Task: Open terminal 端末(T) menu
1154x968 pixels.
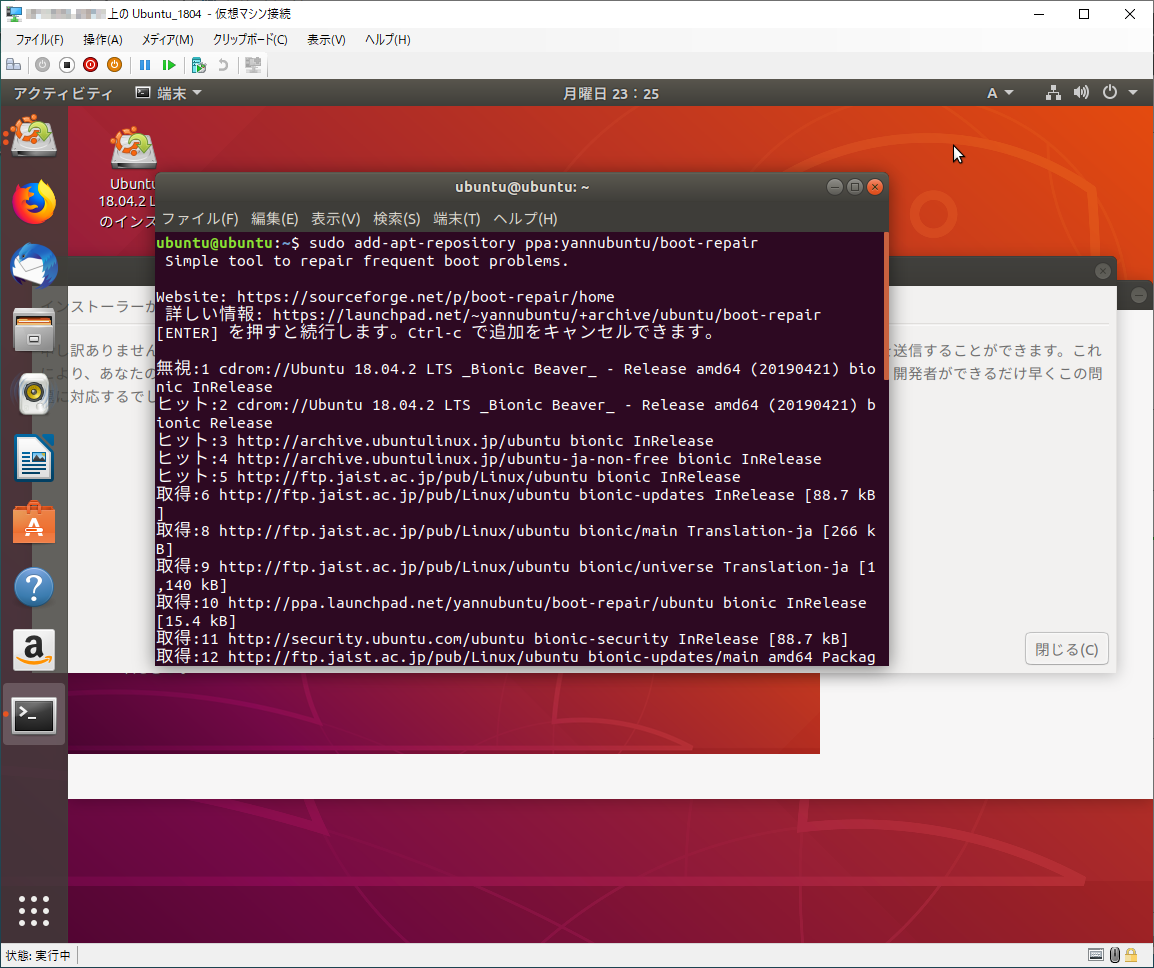Action: tap(456, 219)
